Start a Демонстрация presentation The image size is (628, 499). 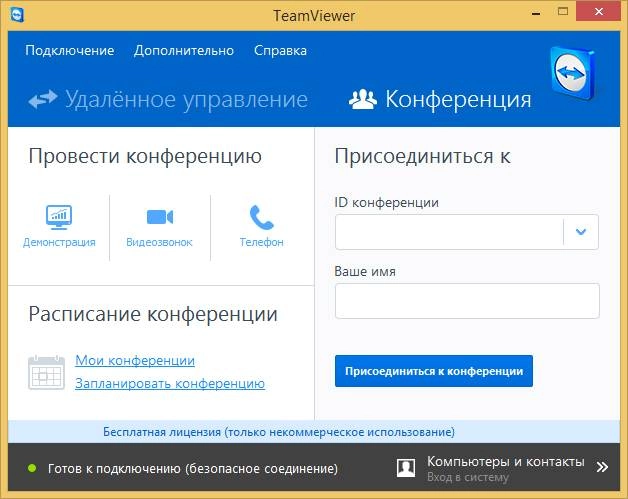59,226
